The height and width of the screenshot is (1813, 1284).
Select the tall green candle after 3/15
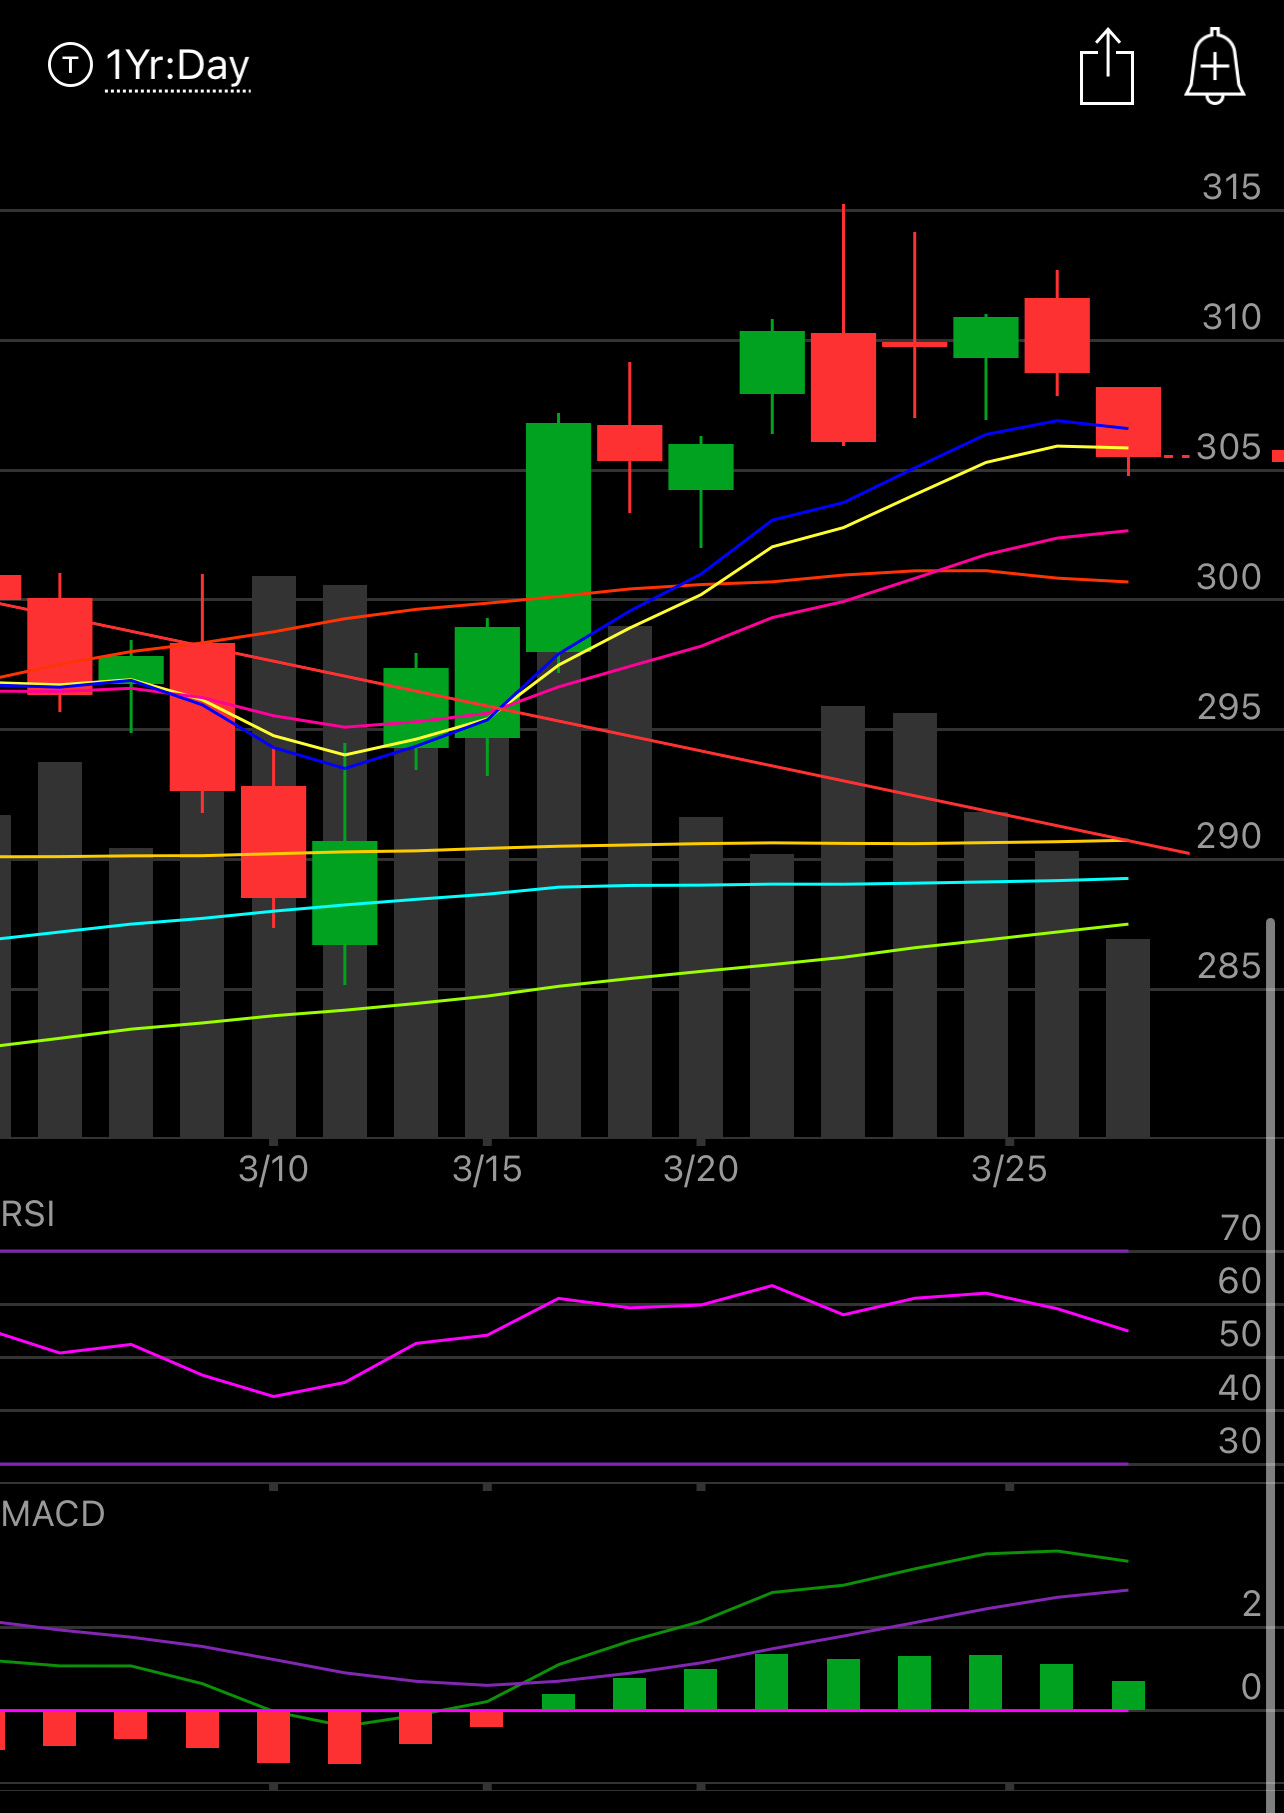click(x=558, y=537)
